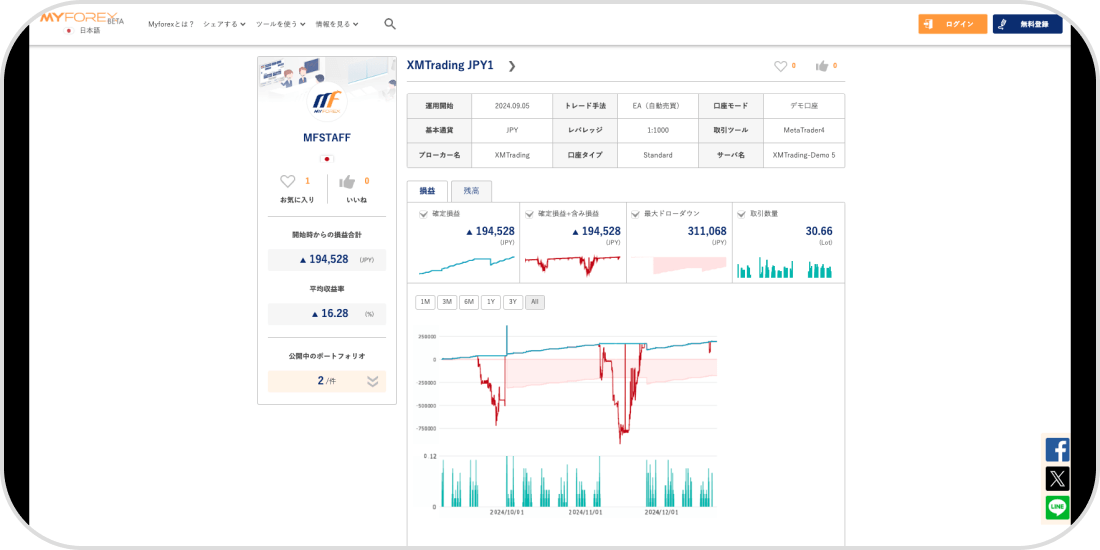
Task: Expand the 公開中のポートフォリオ double-chevron
Action: 373,381
